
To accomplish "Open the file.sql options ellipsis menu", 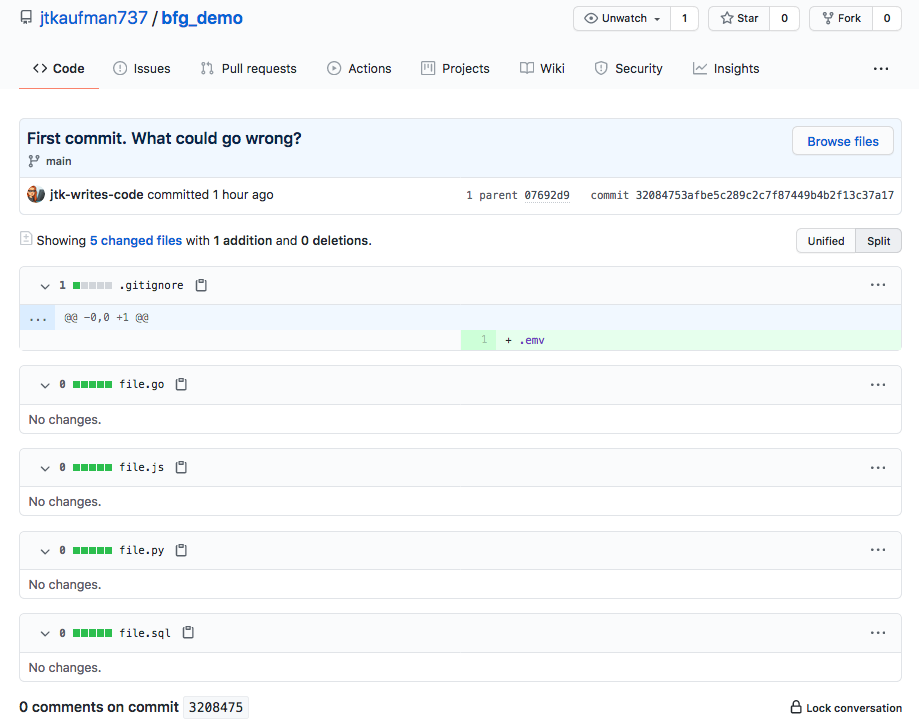I will [x=878, y=632].
